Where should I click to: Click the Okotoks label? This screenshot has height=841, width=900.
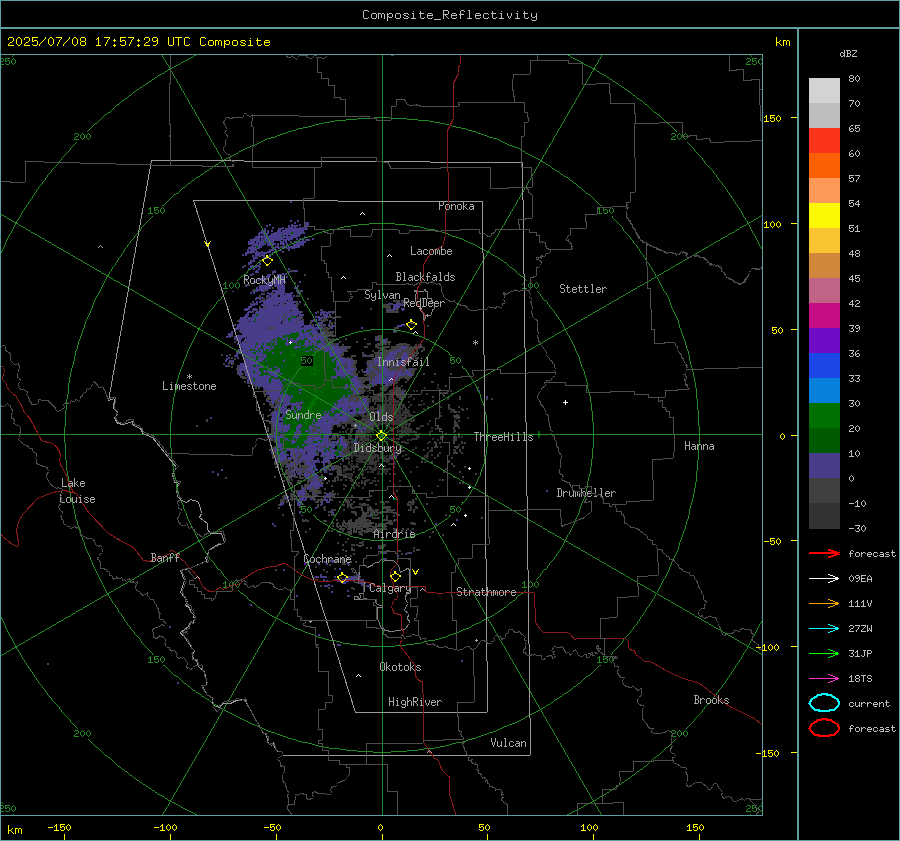coord(400,667)
